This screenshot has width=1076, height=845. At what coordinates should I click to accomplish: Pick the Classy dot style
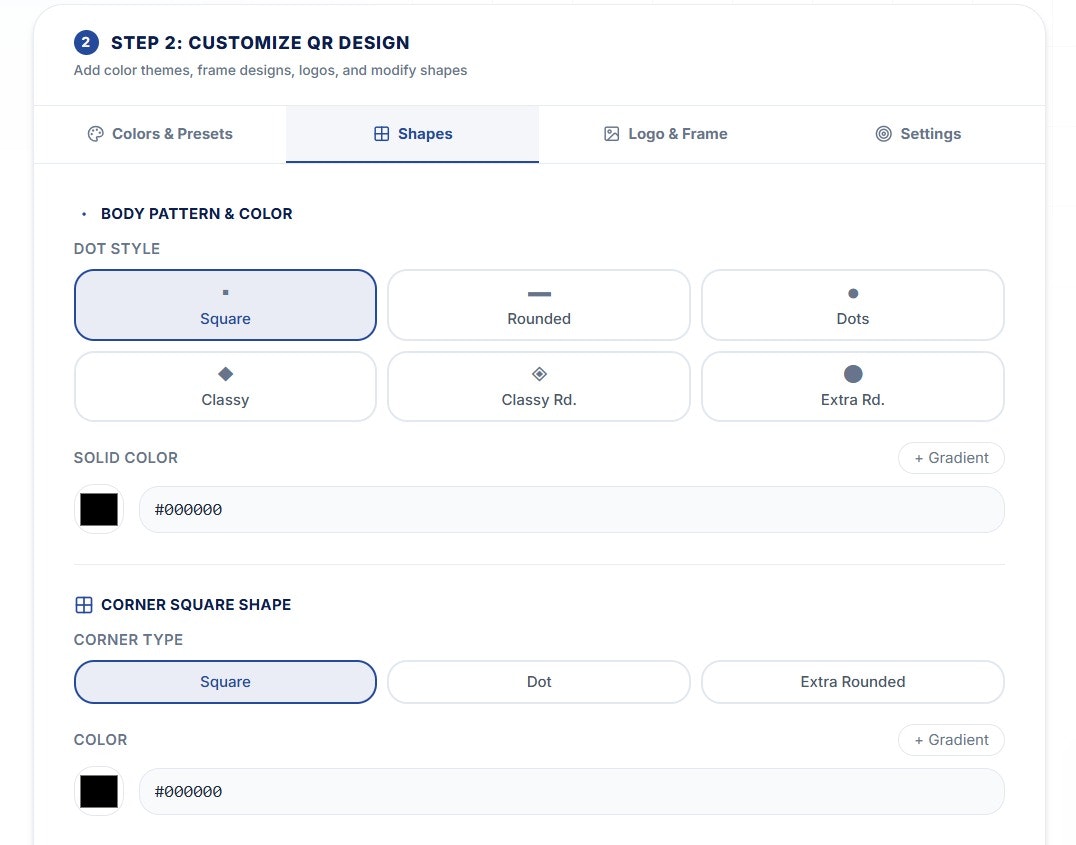click(225, 386)
